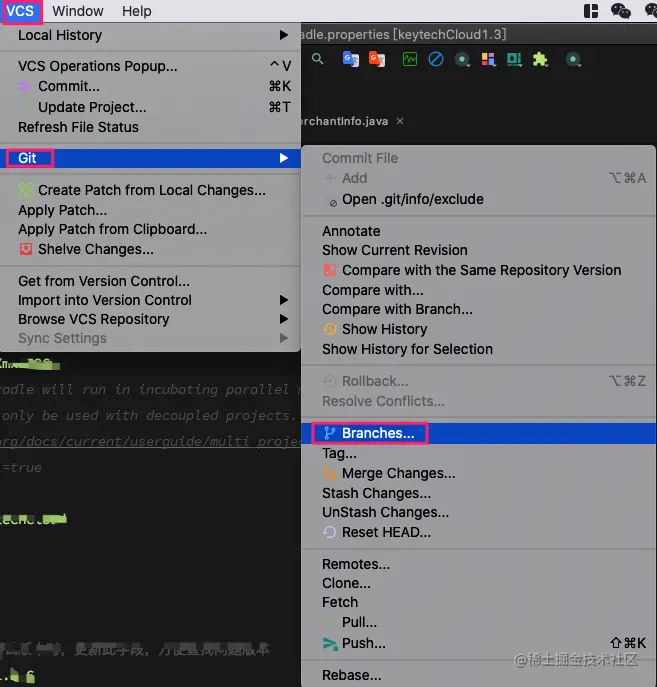Click the Commit arrow icon

pyautogui.click(x=25, y=86)
